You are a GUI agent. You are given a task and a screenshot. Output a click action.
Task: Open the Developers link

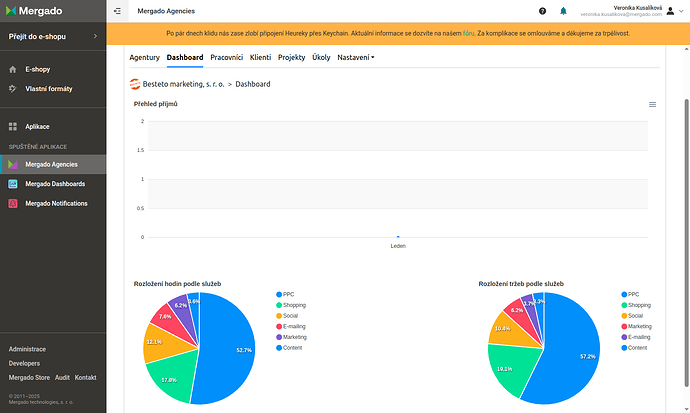click(24, 363)
